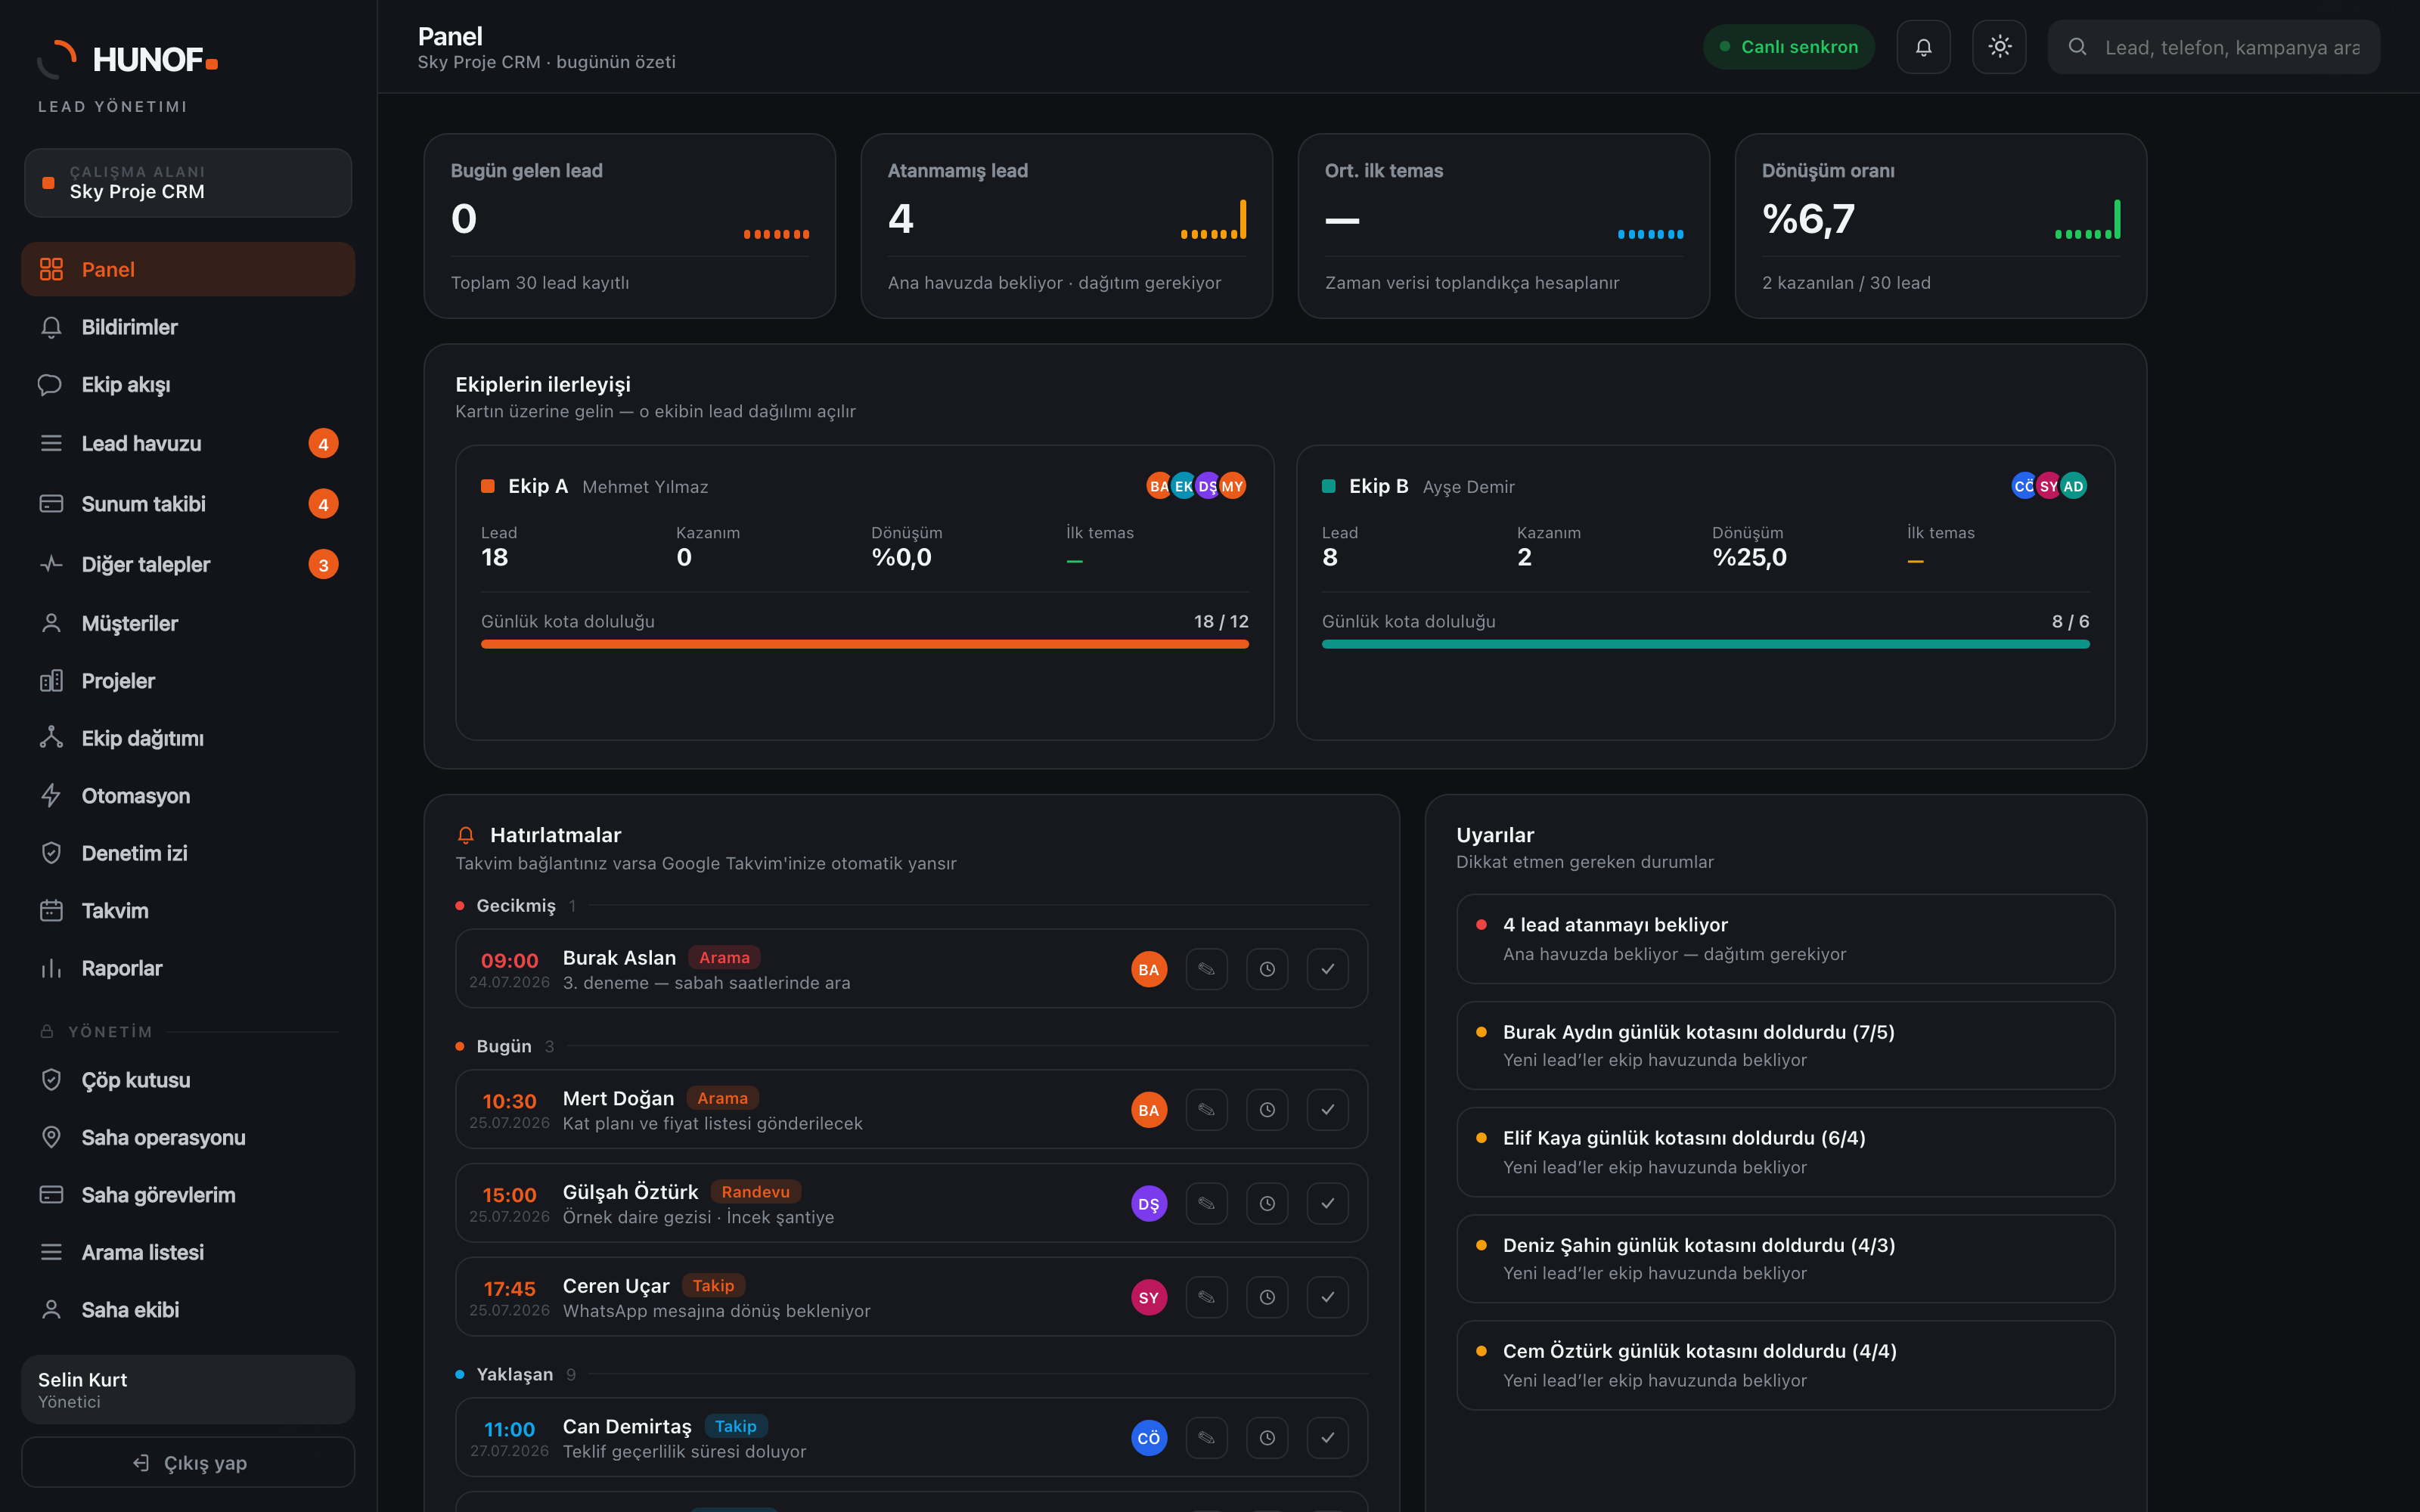Open the Sunum takibi page
The image size is (2420, 1512).
click(x=188, y=504)
